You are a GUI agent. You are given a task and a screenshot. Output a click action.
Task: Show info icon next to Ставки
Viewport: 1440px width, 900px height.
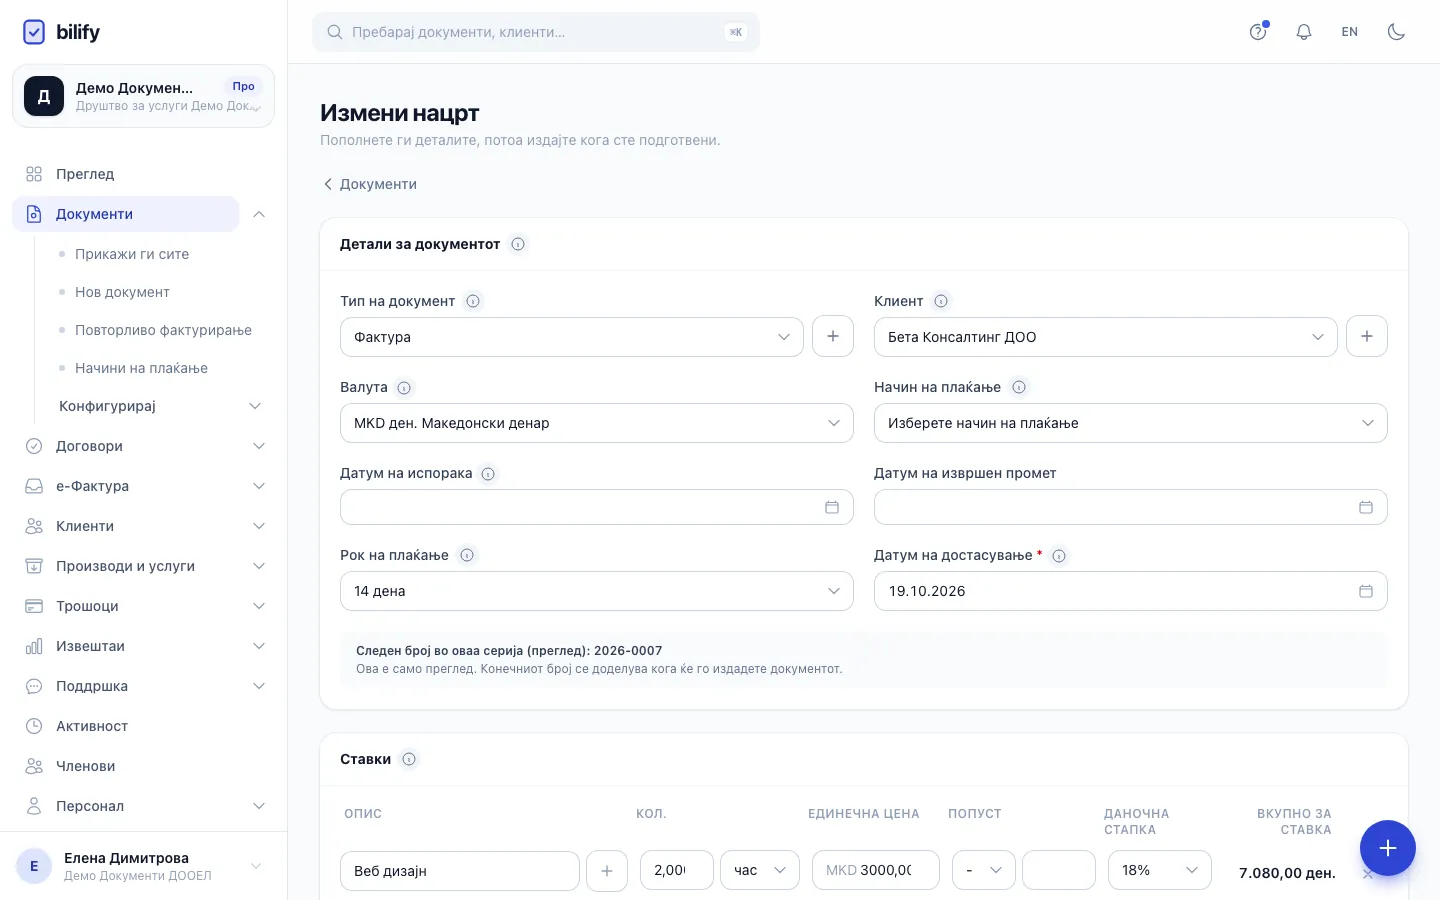point(409,759)
